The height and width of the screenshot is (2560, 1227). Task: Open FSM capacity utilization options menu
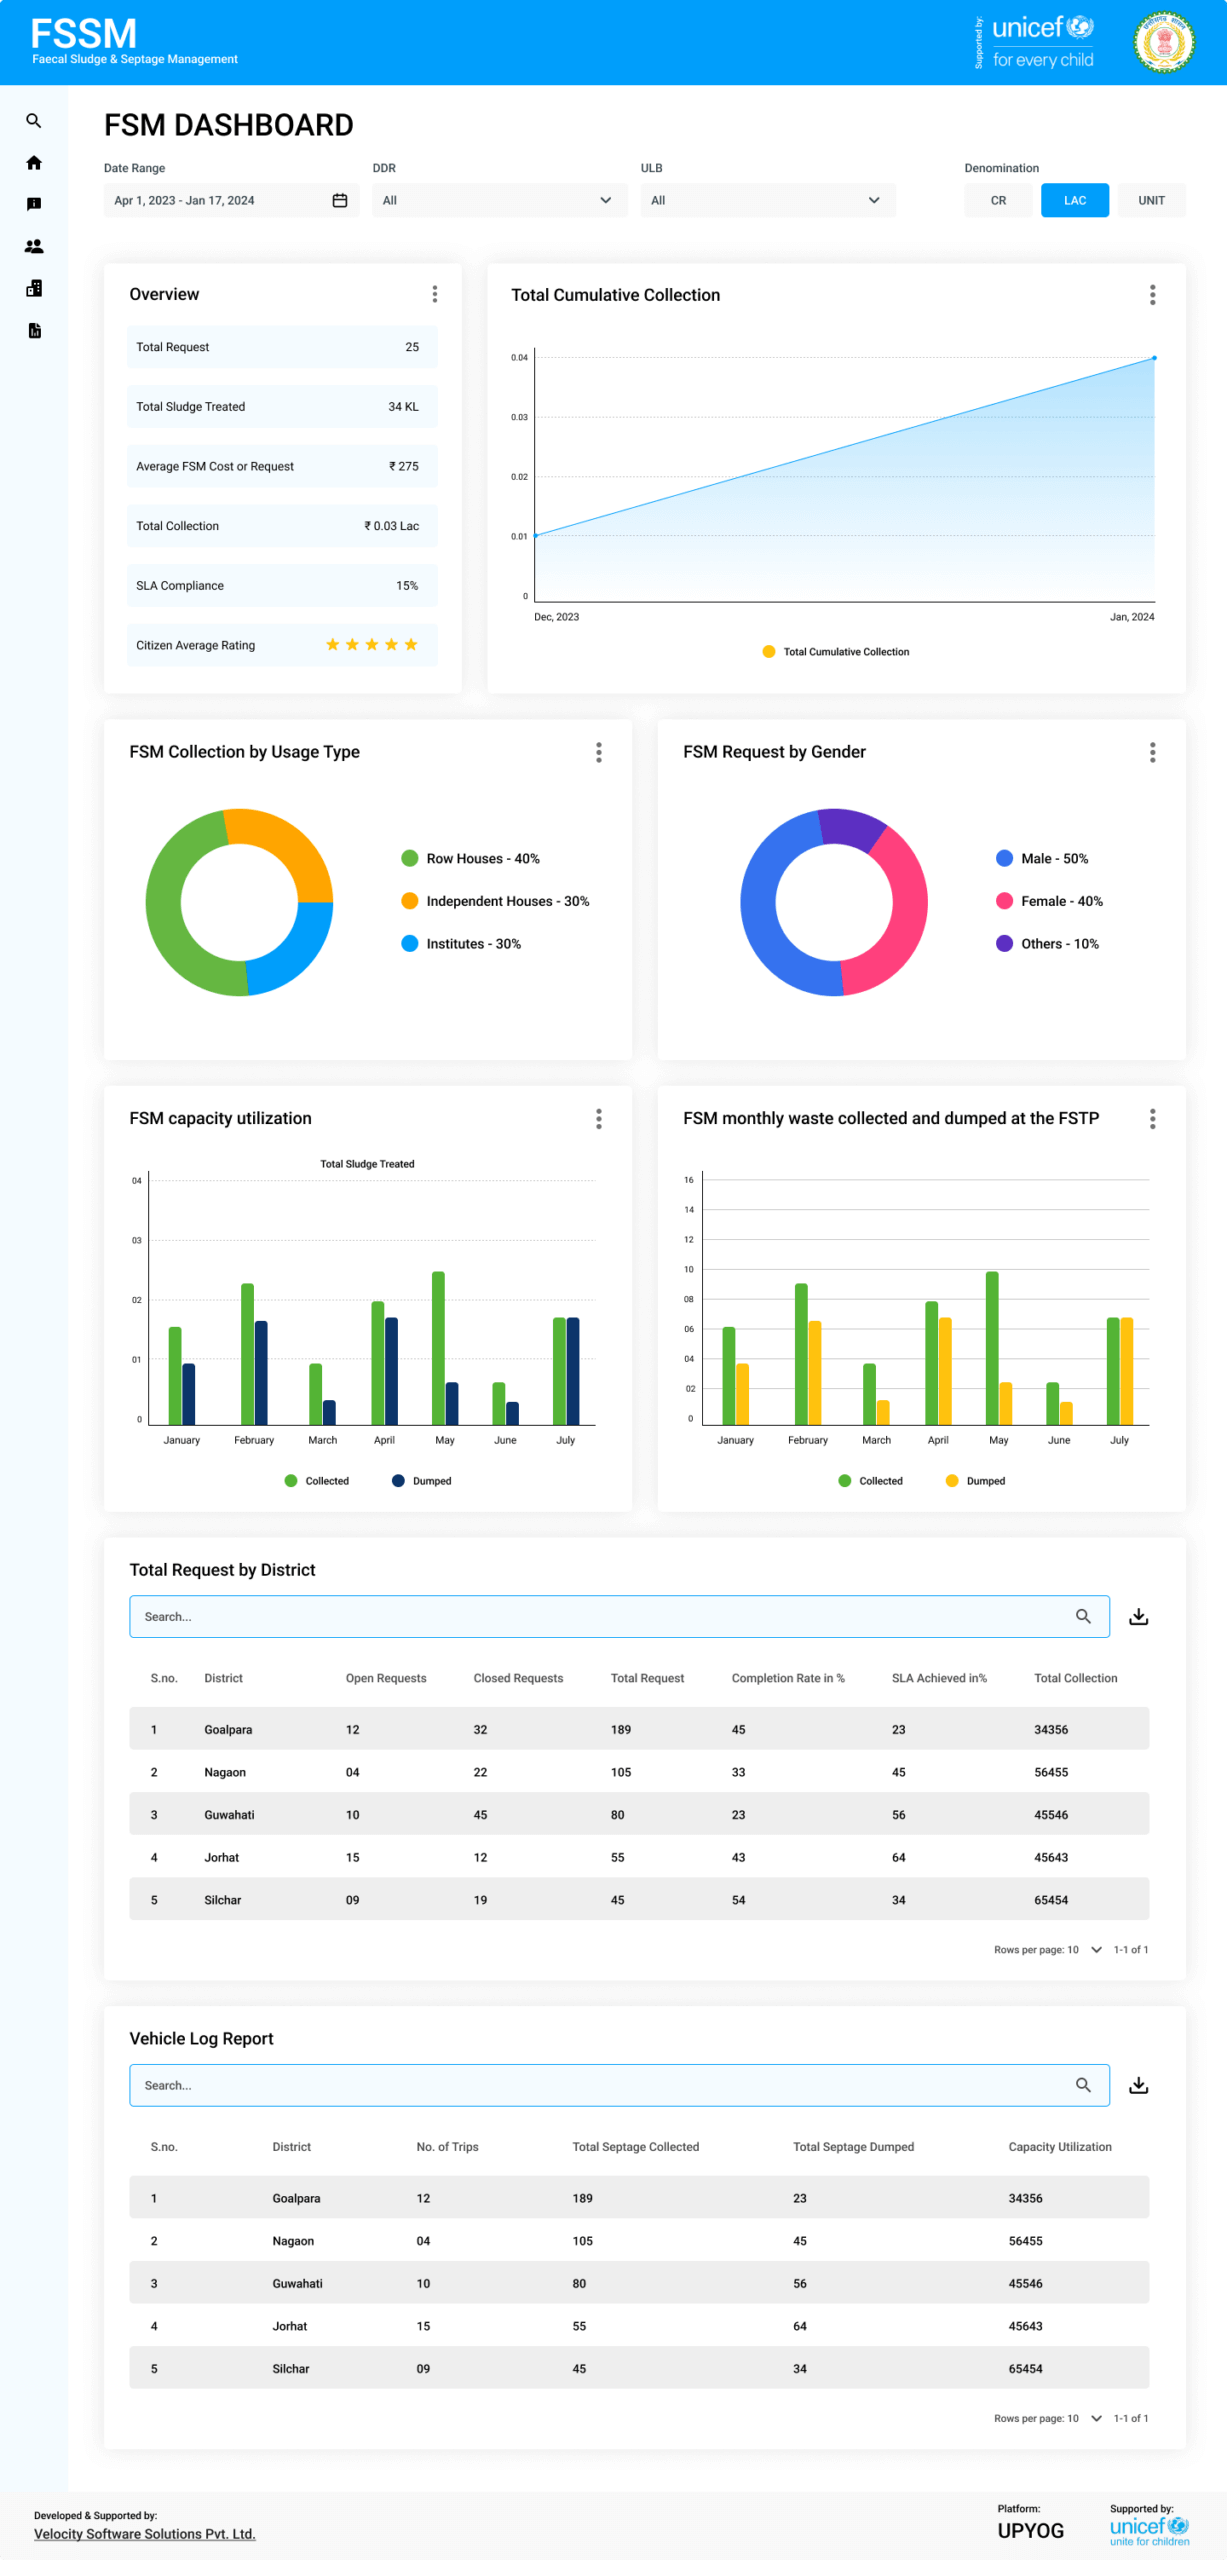[598, 1118]
